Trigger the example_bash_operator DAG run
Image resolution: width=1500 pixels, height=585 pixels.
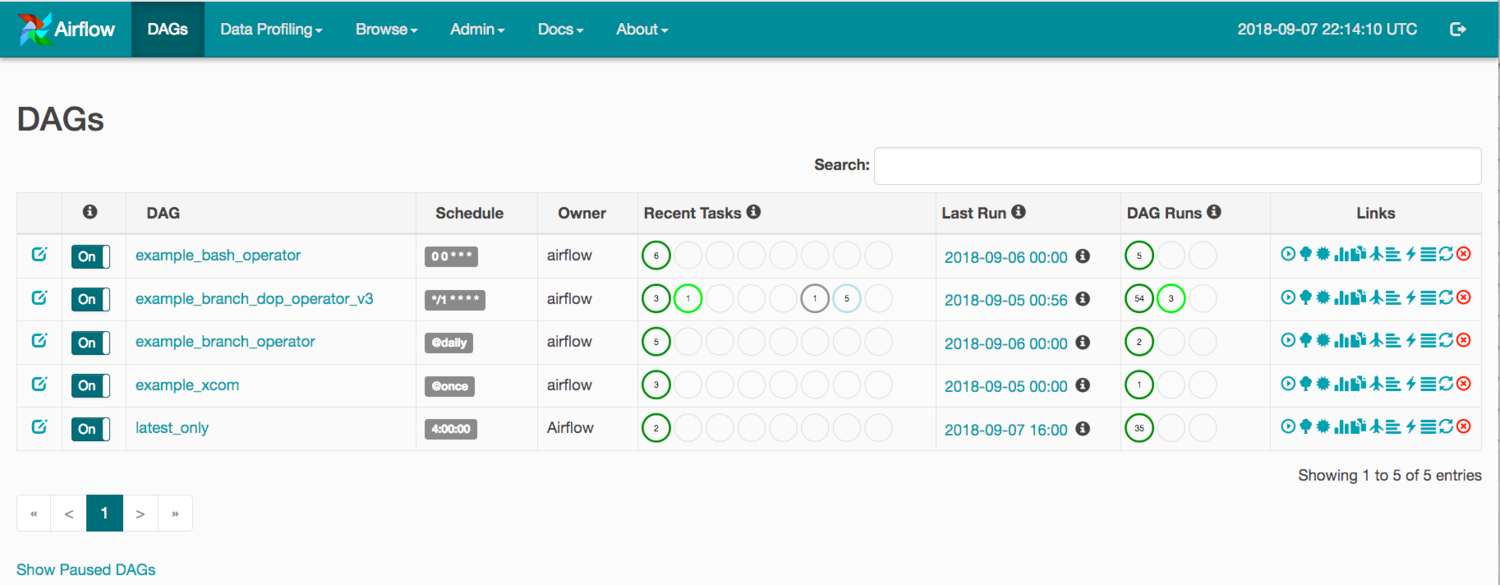coord(1288,254)
